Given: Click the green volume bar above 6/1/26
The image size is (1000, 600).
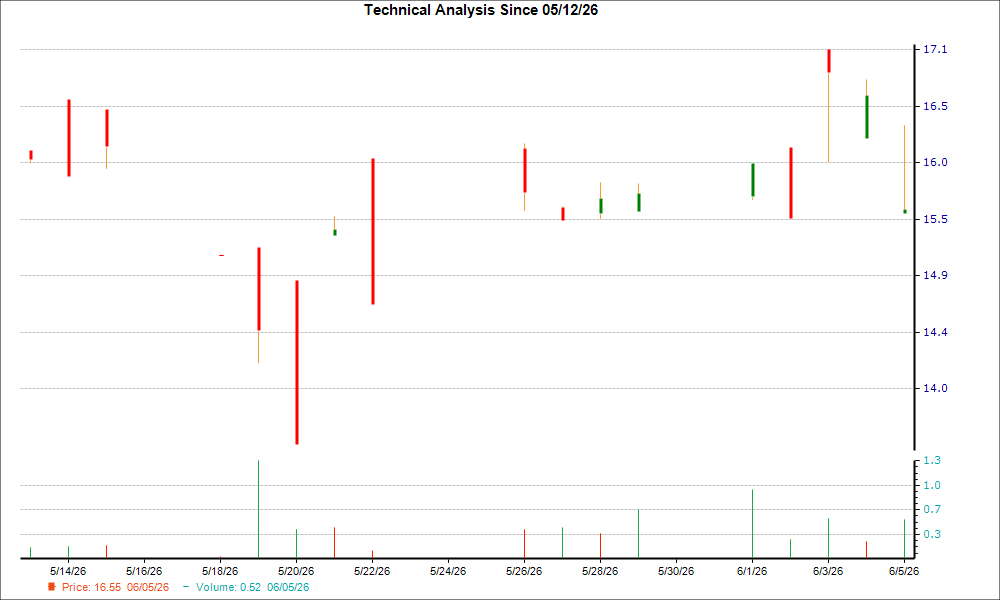Looking at the screenshot, I should click(753, 523).
